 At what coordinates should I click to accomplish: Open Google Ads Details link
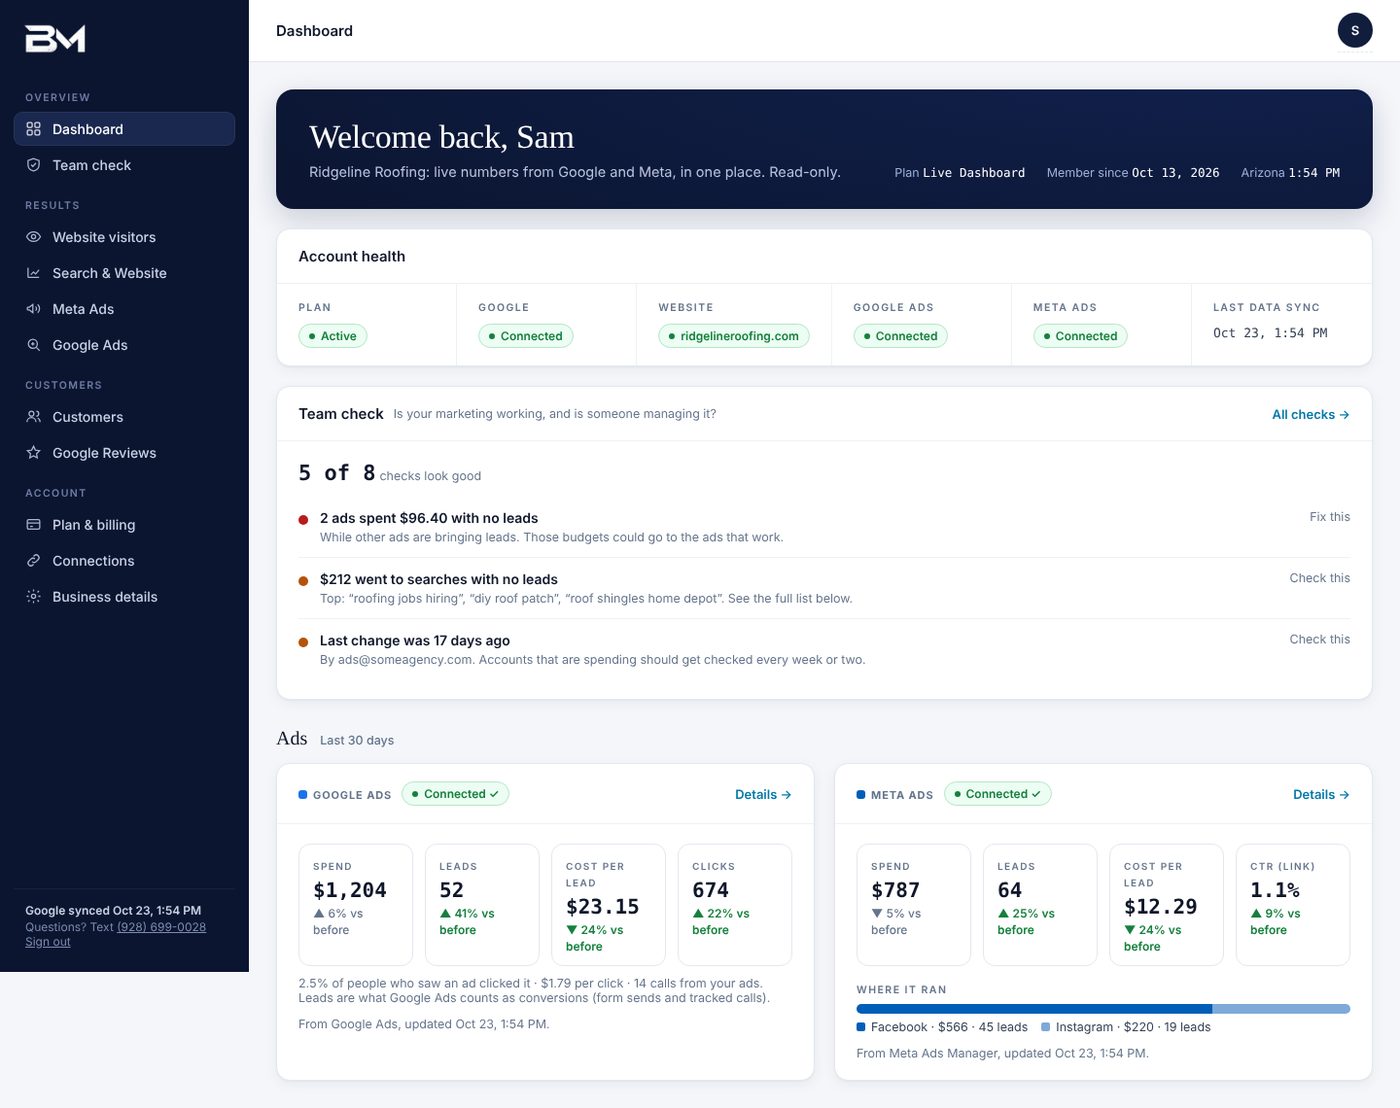[763, 795]
